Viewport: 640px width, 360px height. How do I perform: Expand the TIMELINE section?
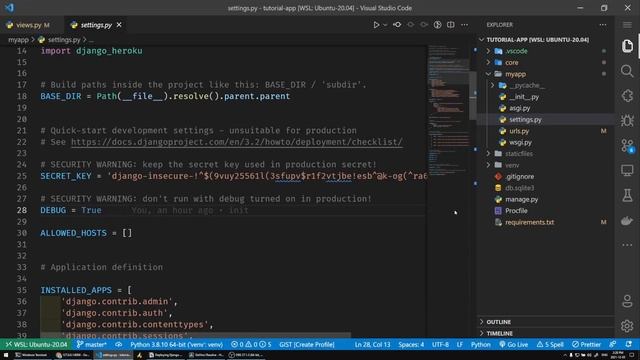499,333
